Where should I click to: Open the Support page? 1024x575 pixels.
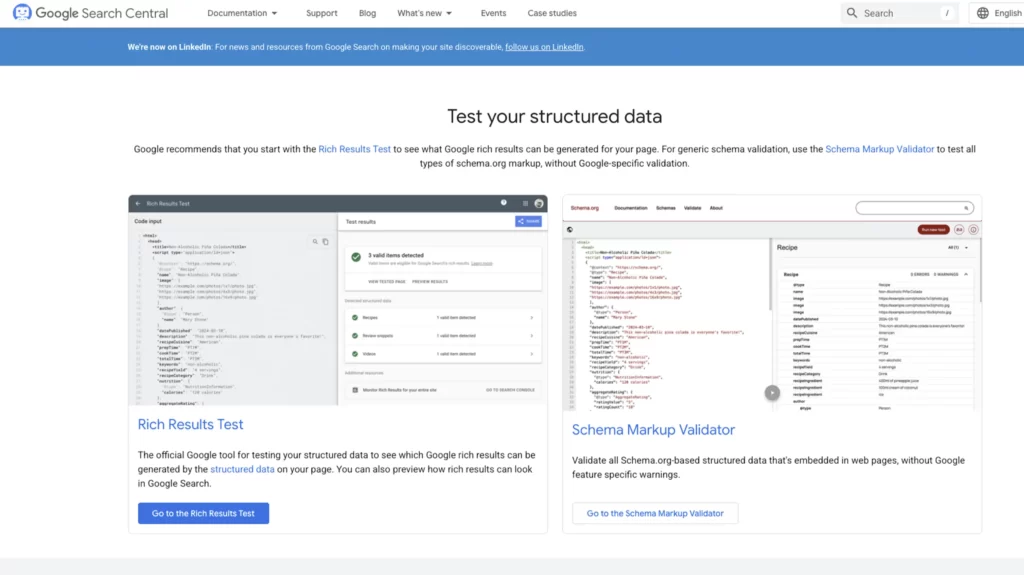(x=322, y=13)
